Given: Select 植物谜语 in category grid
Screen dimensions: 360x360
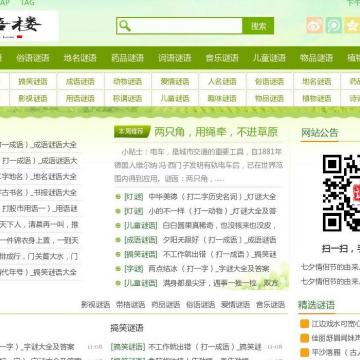Looking at the screenshot, I should (x=317, y=98).
